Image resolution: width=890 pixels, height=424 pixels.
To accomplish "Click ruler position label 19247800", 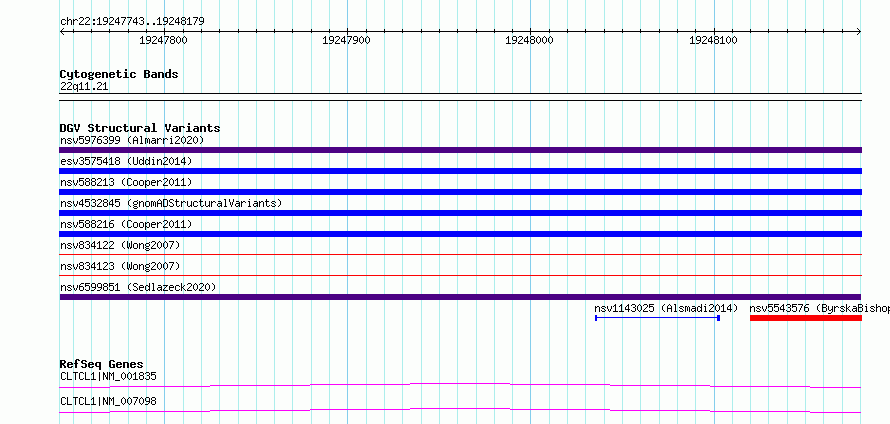I will [x=163, y=40].
